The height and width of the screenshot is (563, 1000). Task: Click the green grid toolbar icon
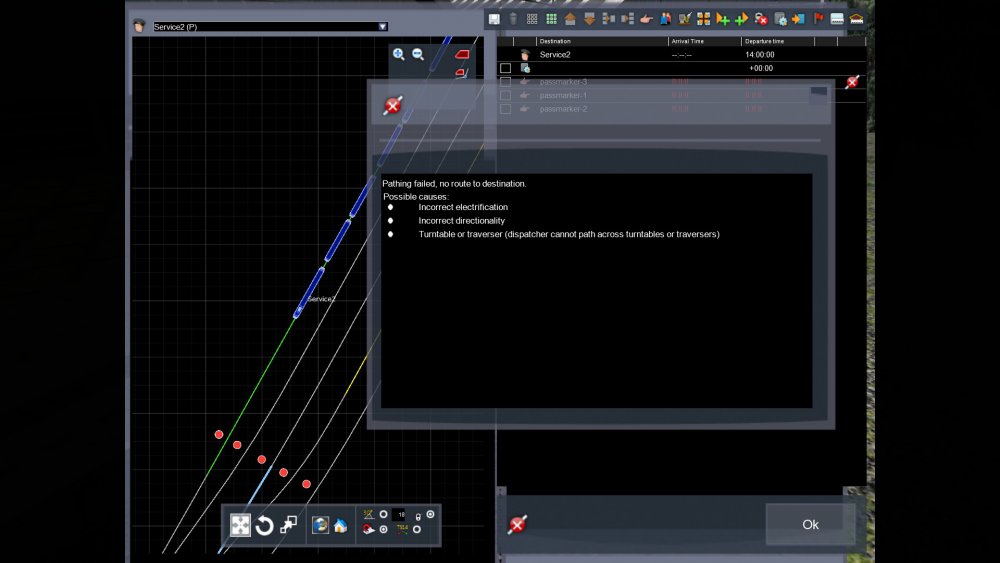[x=551, y=19]
